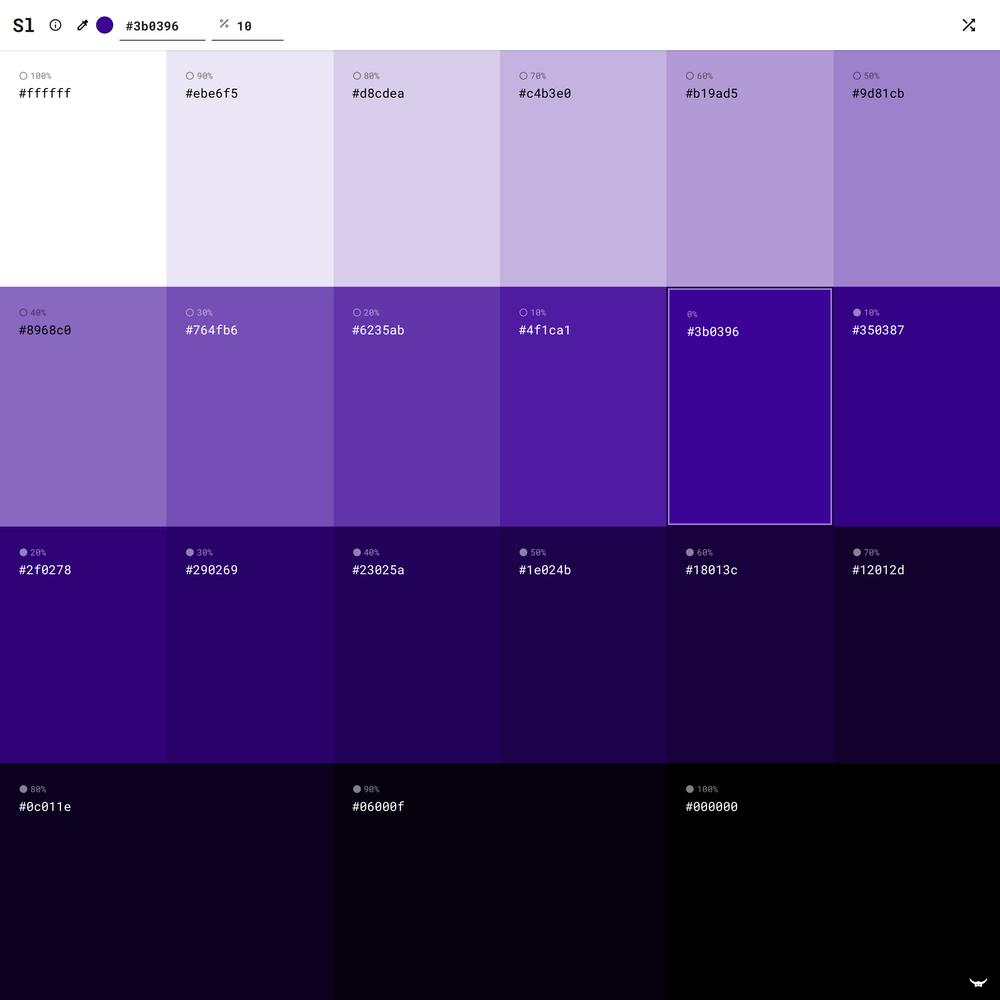Choose the #8968c0 tint swatch
This screenshot has width=1000, height=1000.
(x=83, y=407)
